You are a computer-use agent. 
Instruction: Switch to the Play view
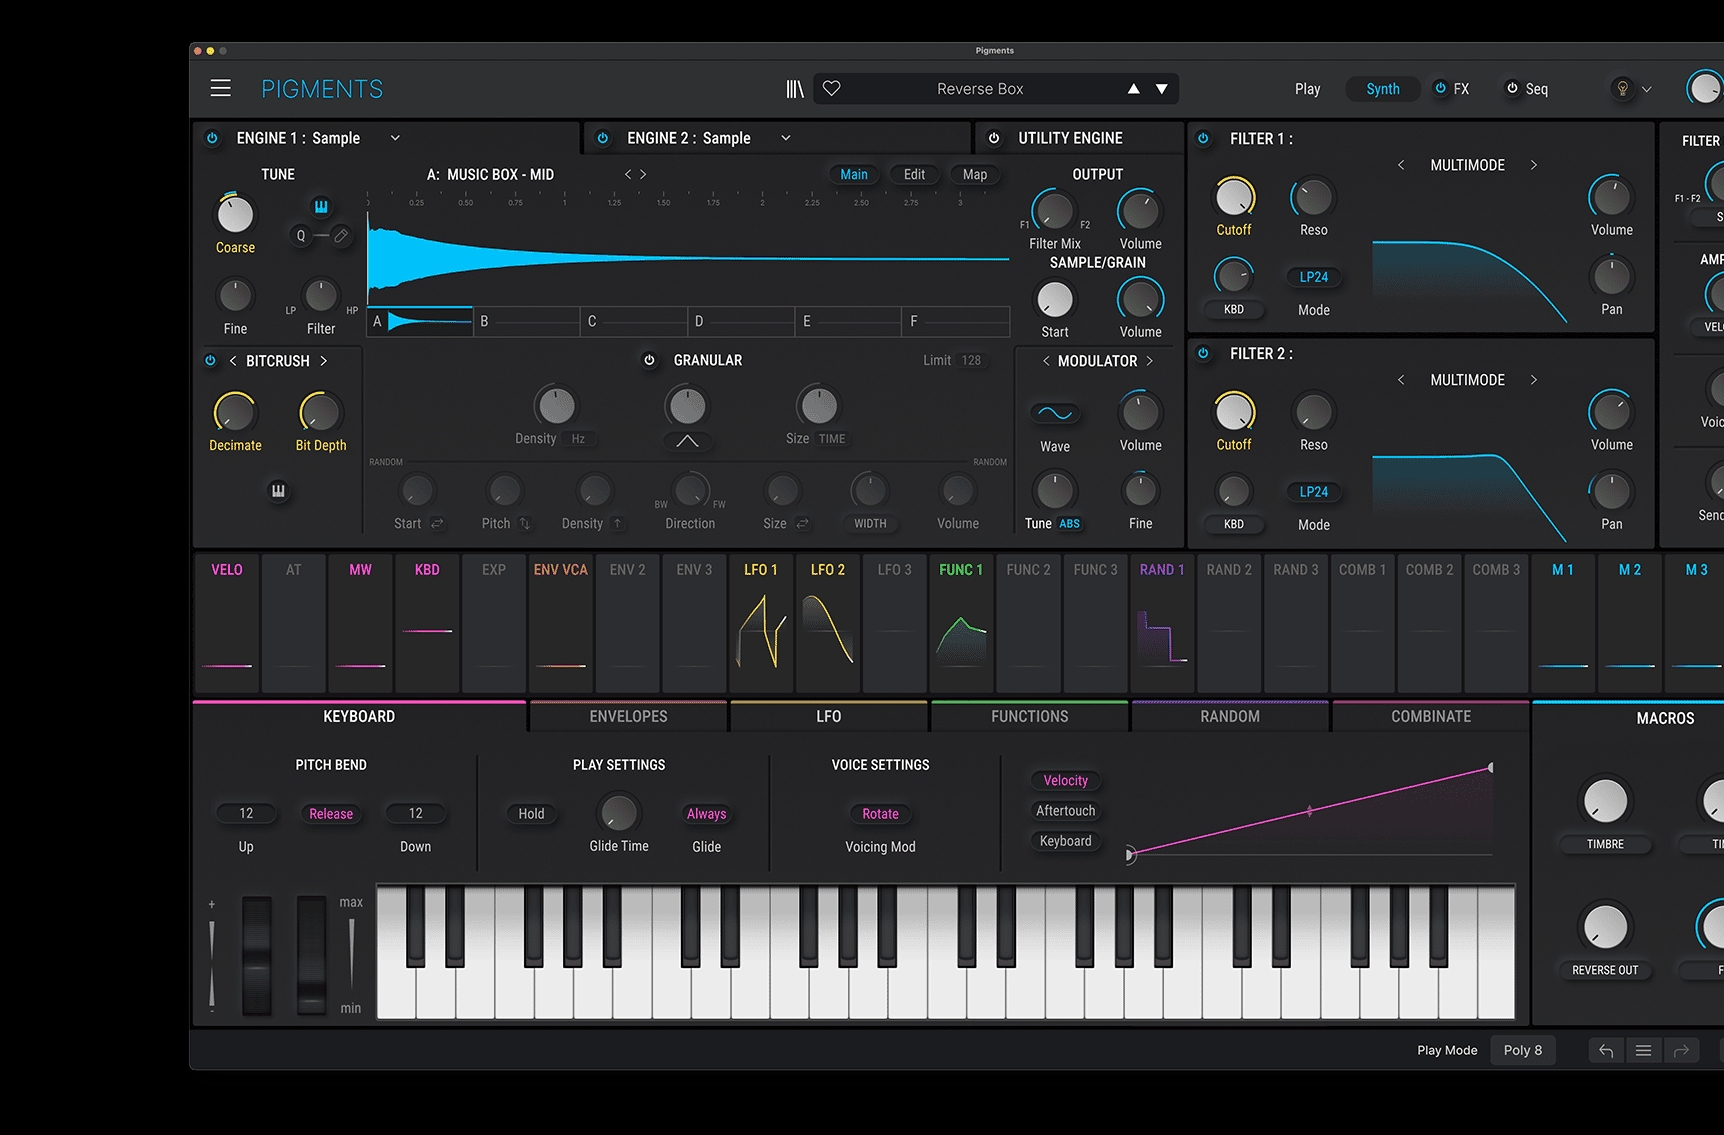(x=1307, y=89)
